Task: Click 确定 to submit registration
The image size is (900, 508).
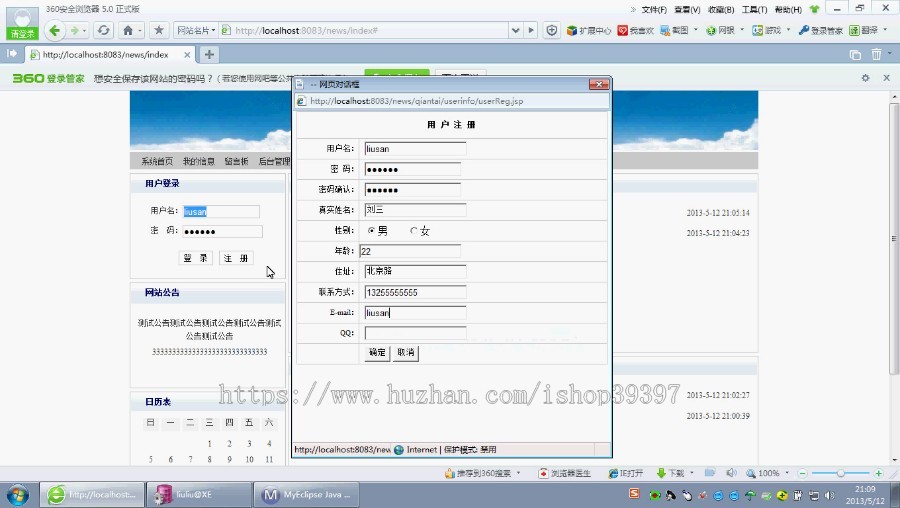Action: (x=377, y=352)
